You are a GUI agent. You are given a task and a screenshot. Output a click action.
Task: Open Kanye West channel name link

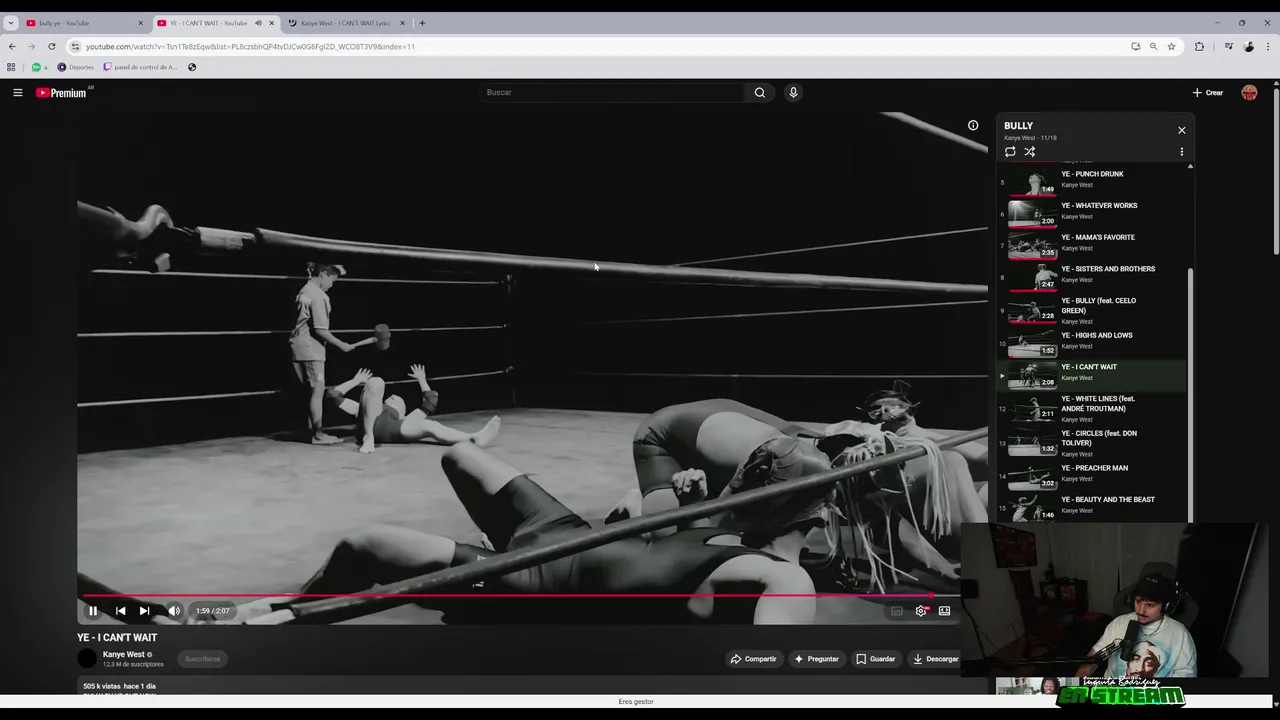[124, 654]
